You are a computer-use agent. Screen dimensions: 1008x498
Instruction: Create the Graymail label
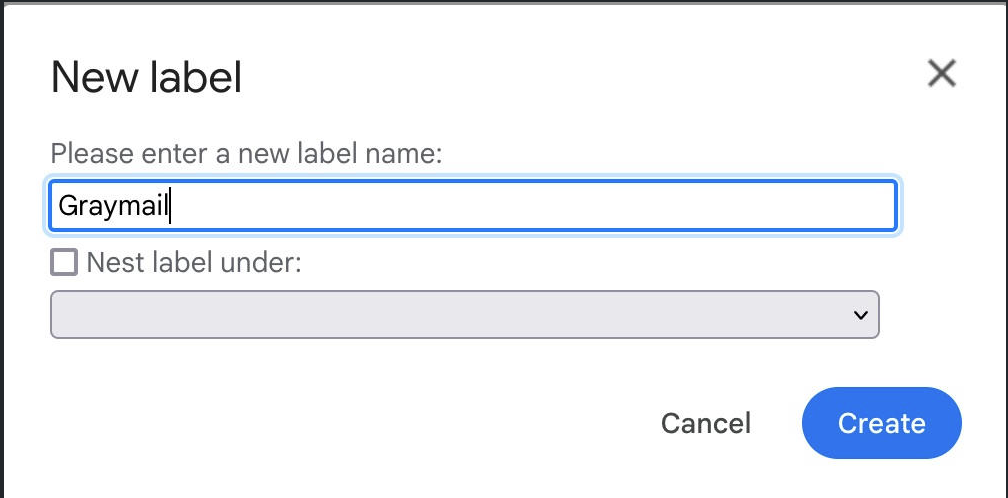coord(881,423)
